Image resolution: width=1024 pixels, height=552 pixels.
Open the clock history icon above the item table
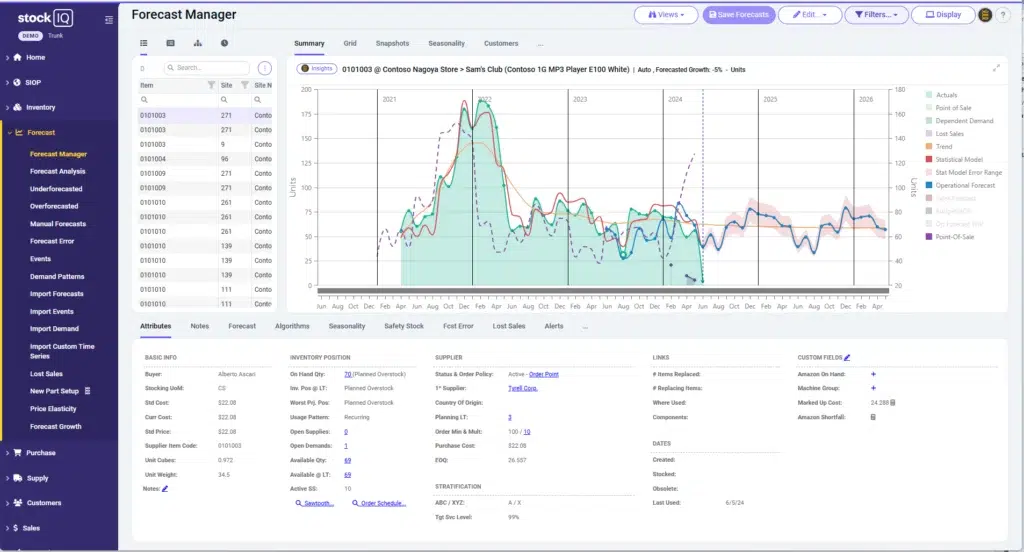tap(224, 43)
